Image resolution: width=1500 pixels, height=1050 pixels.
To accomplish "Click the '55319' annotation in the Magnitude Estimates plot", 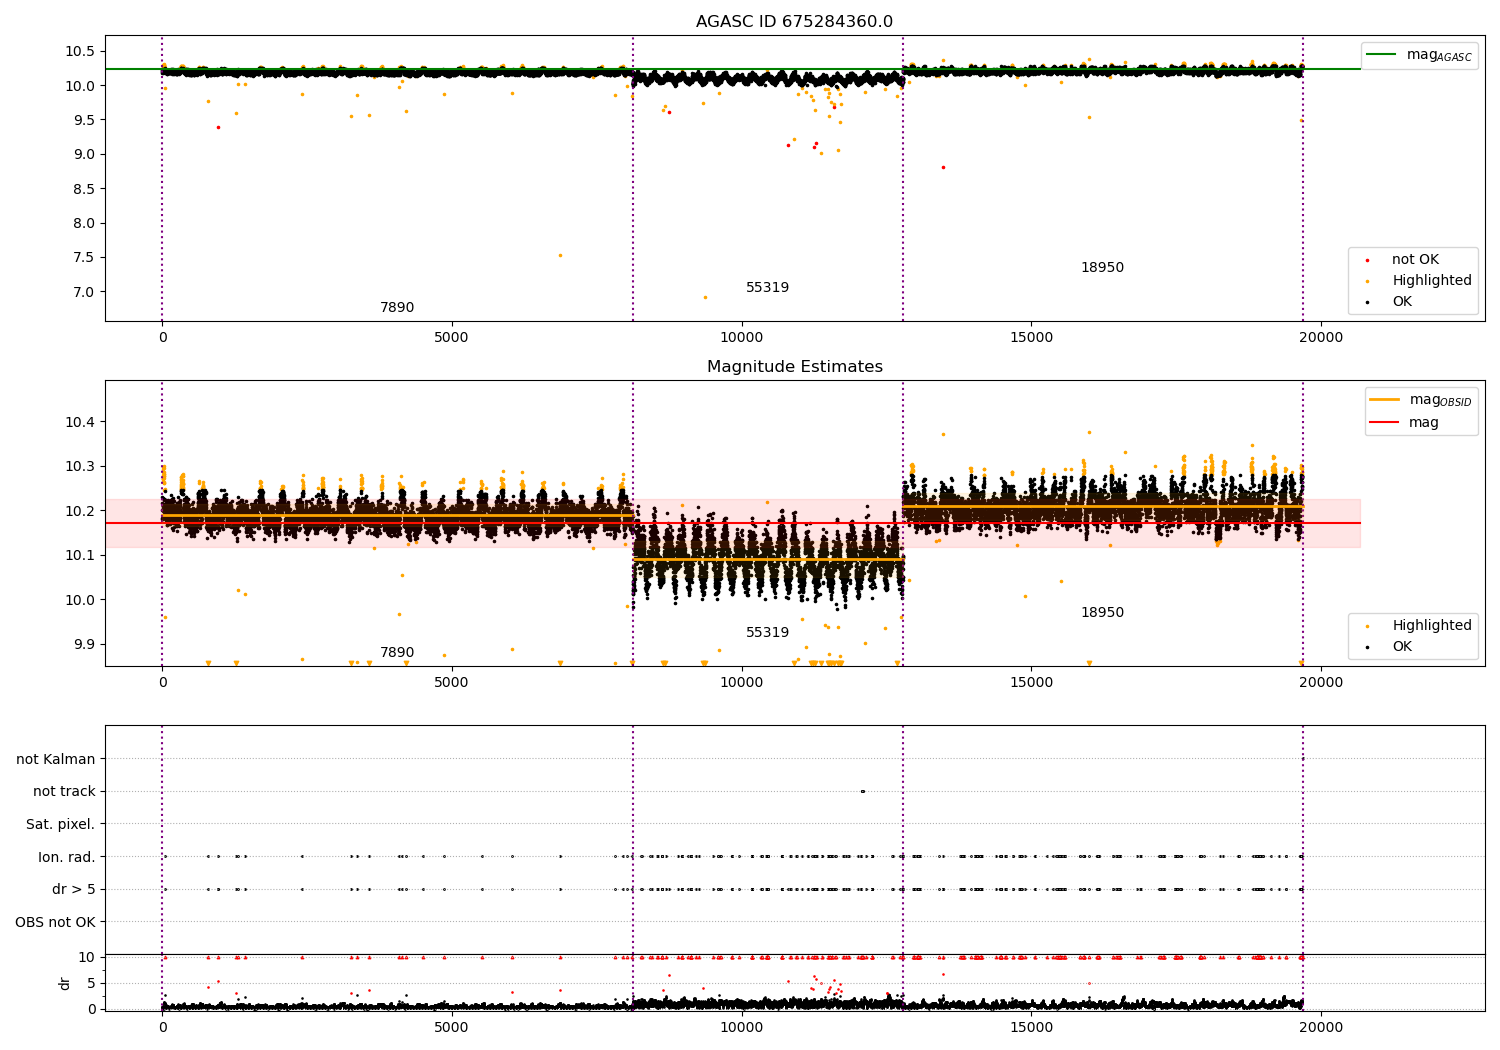I will click(767, 633).
